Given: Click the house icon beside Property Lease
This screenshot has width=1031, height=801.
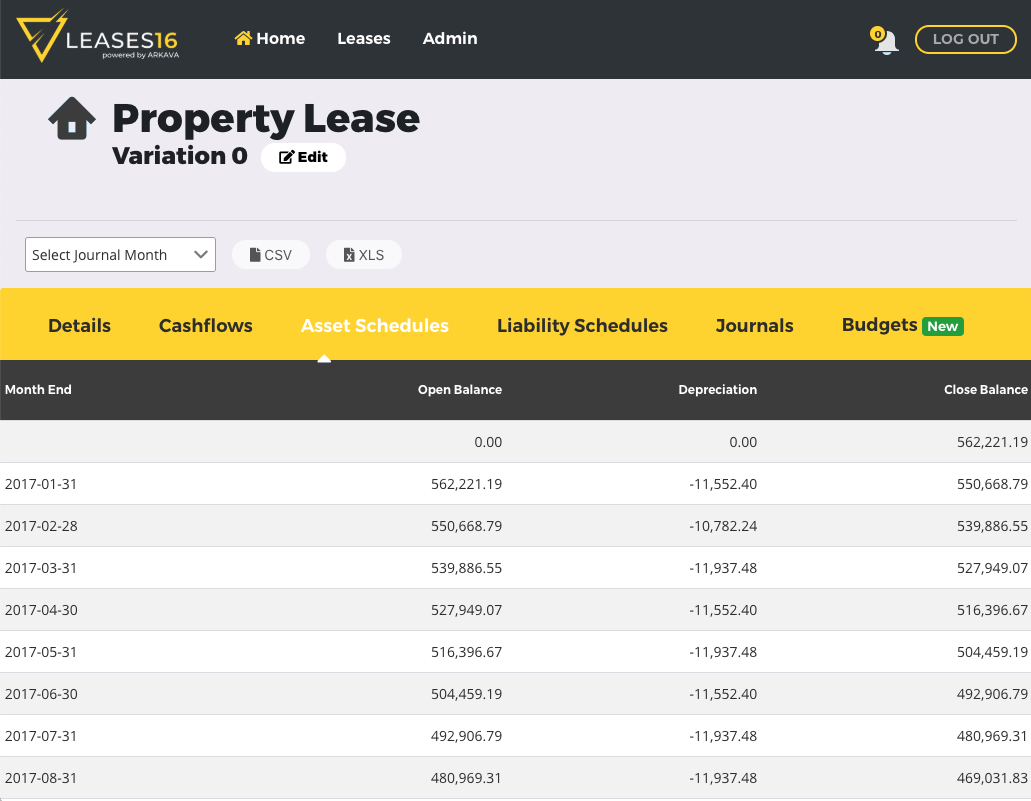Looking at the screenshot, I should click(71, 117).
